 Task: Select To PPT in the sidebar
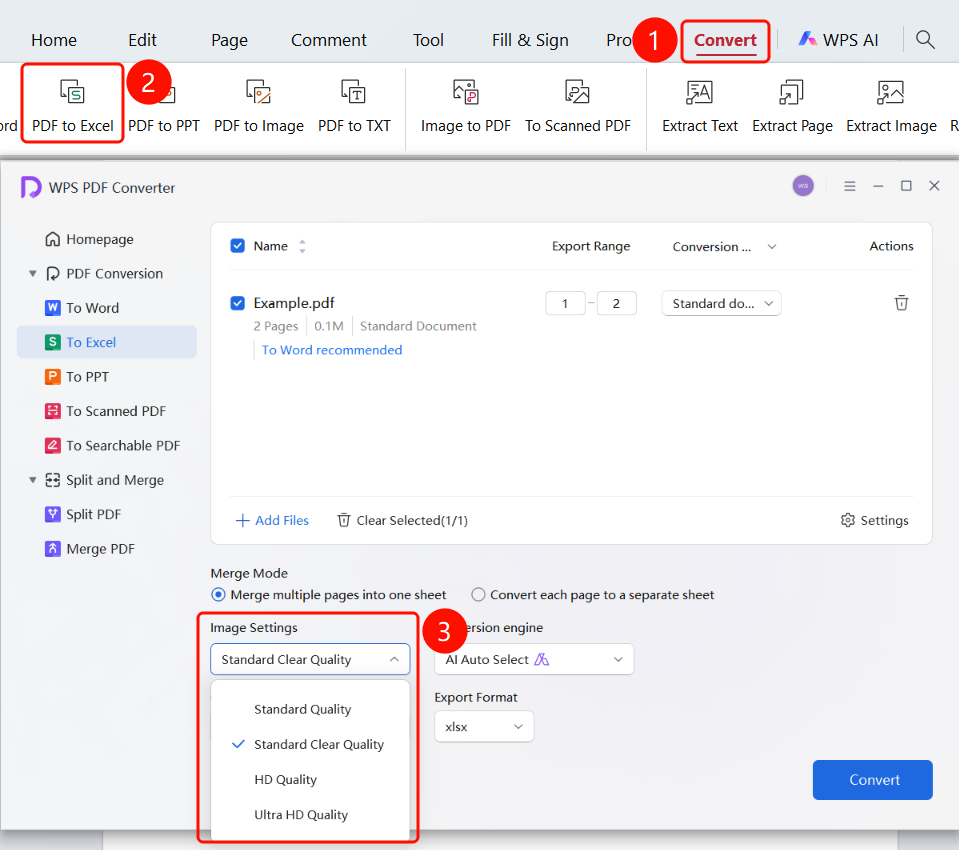[77, 377]
